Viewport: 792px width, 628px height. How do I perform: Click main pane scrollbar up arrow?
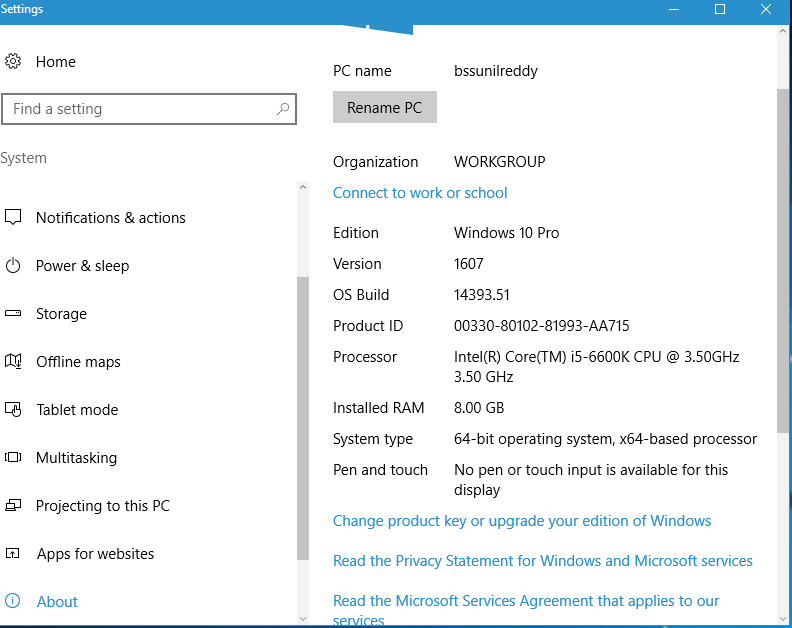(x=783, y=31)
